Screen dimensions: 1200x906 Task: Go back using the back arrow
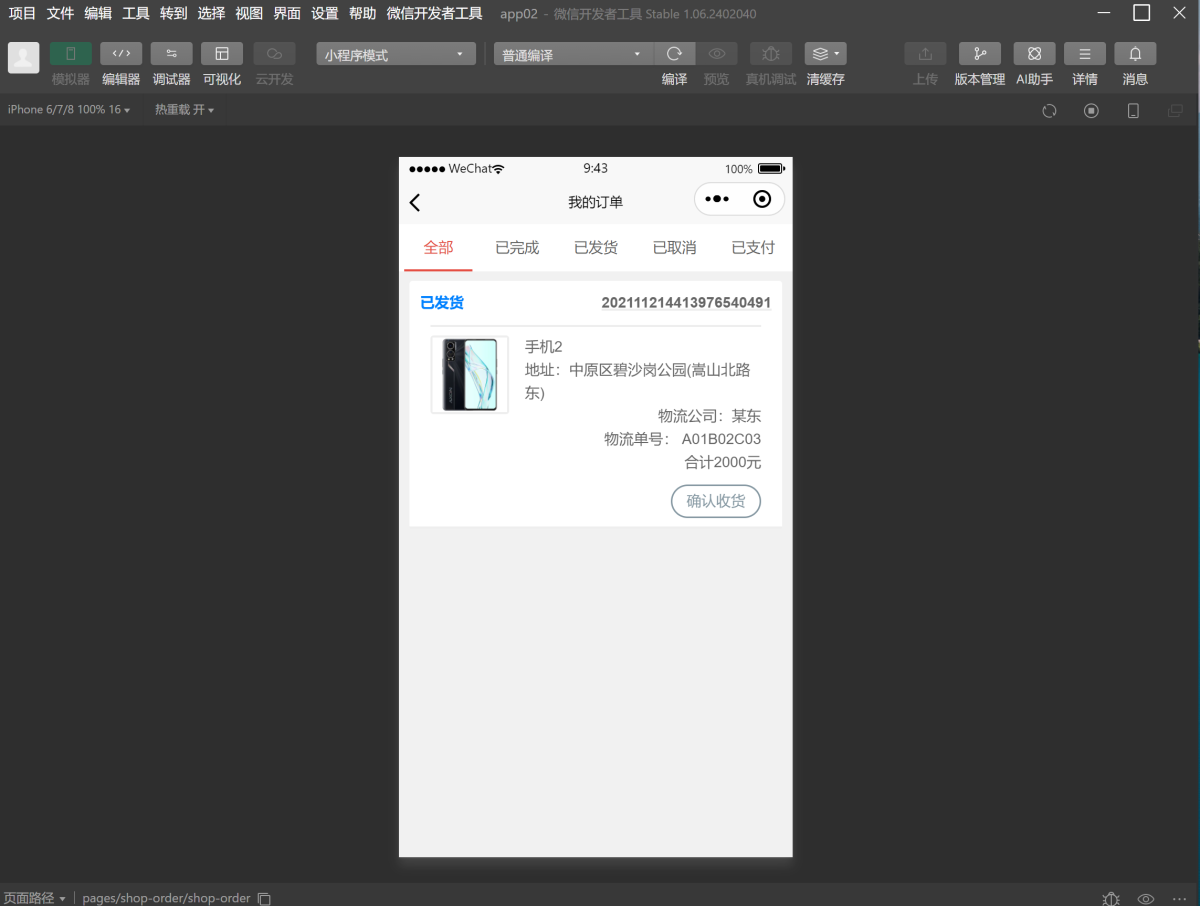point(415,202)
